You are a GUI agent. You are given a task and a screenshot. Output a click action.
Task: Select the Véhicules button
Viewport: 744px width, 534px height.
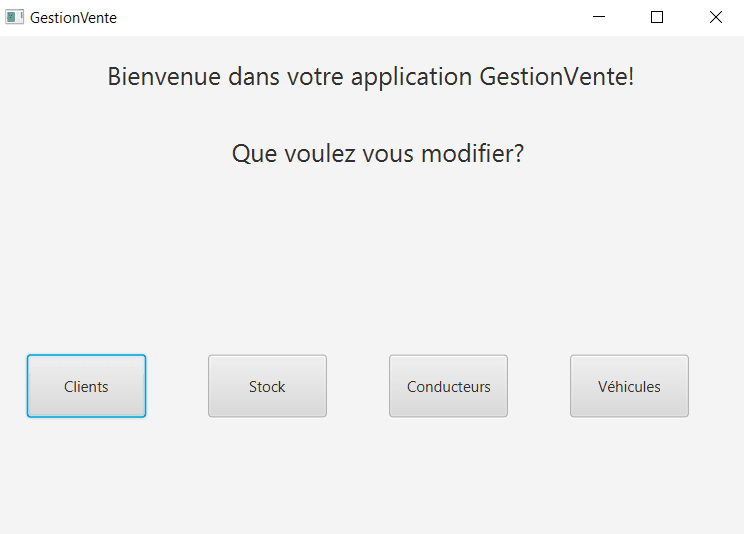[629, 386]
